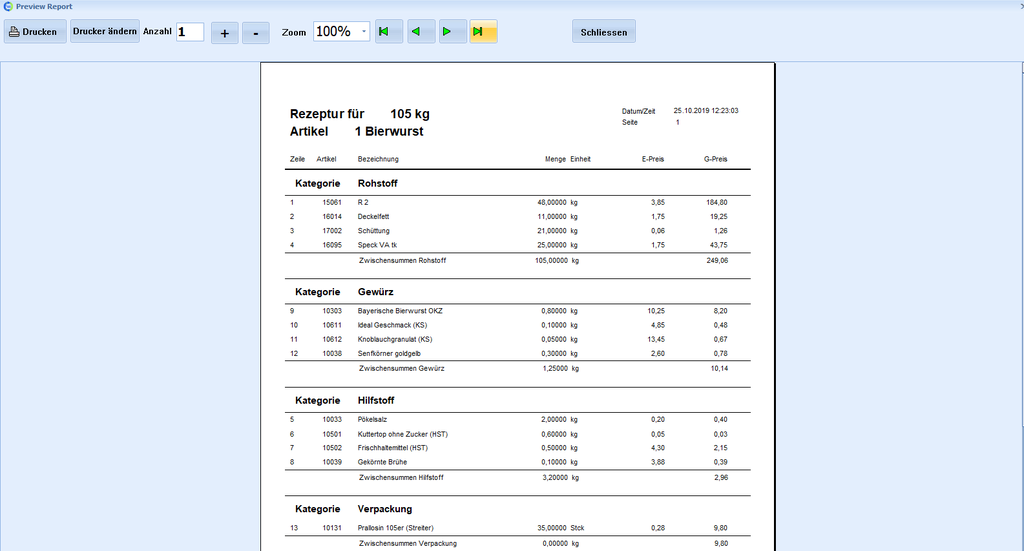Click the quantity 35,00000 Stck value
The height and width of the screenshot is (551, 1024).
point(561,528)
